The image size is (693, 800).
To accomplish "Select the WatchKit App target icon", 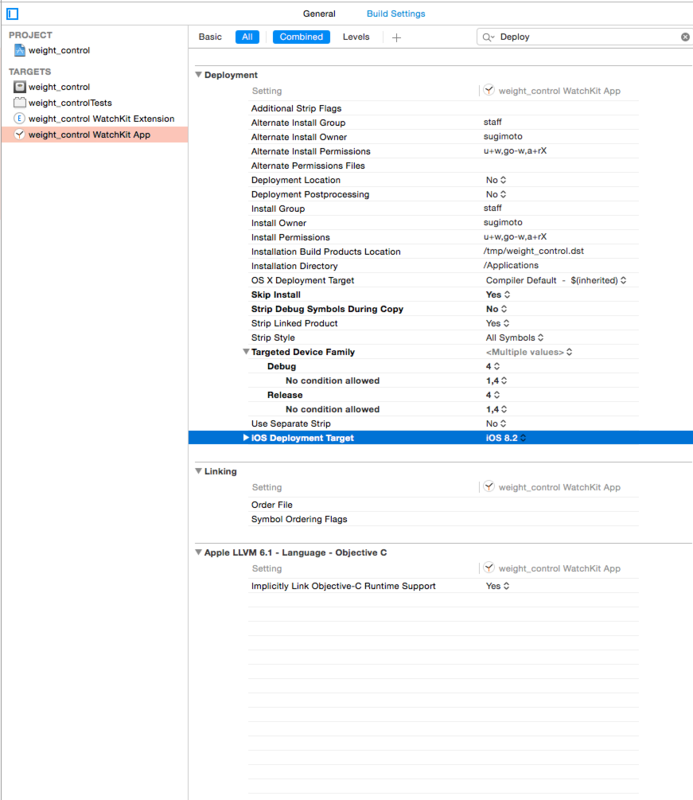I will tap(19, 135).
